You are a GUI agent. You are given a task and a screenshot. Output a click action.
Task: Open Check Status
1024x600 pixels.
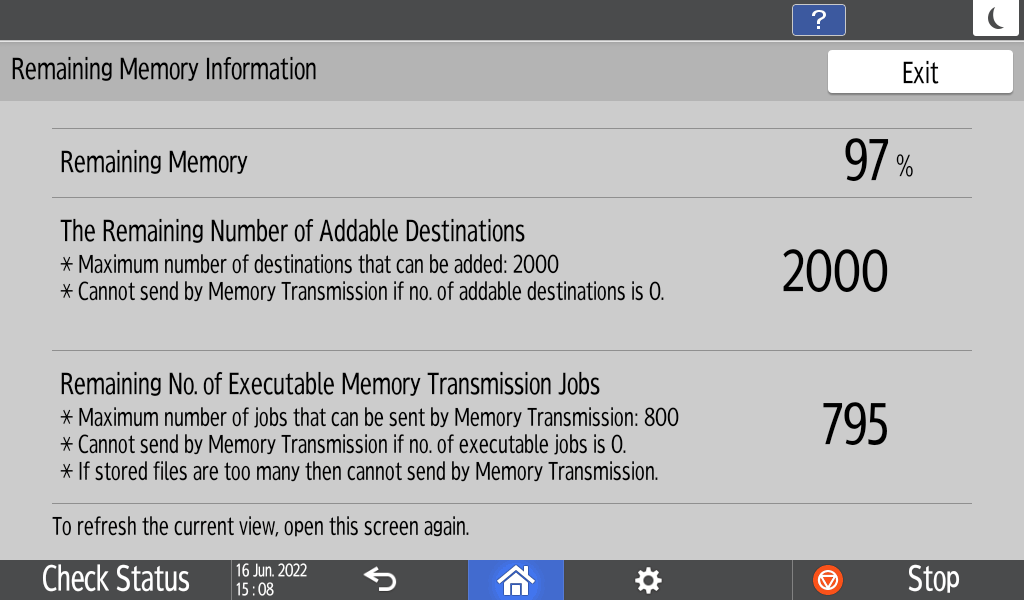click(116, 579)
